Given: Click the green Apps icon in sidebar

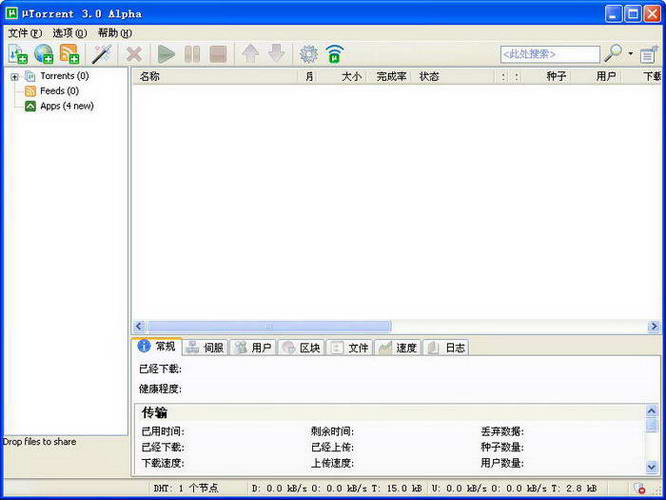Looking at the screenshot, I should (30, 106).
